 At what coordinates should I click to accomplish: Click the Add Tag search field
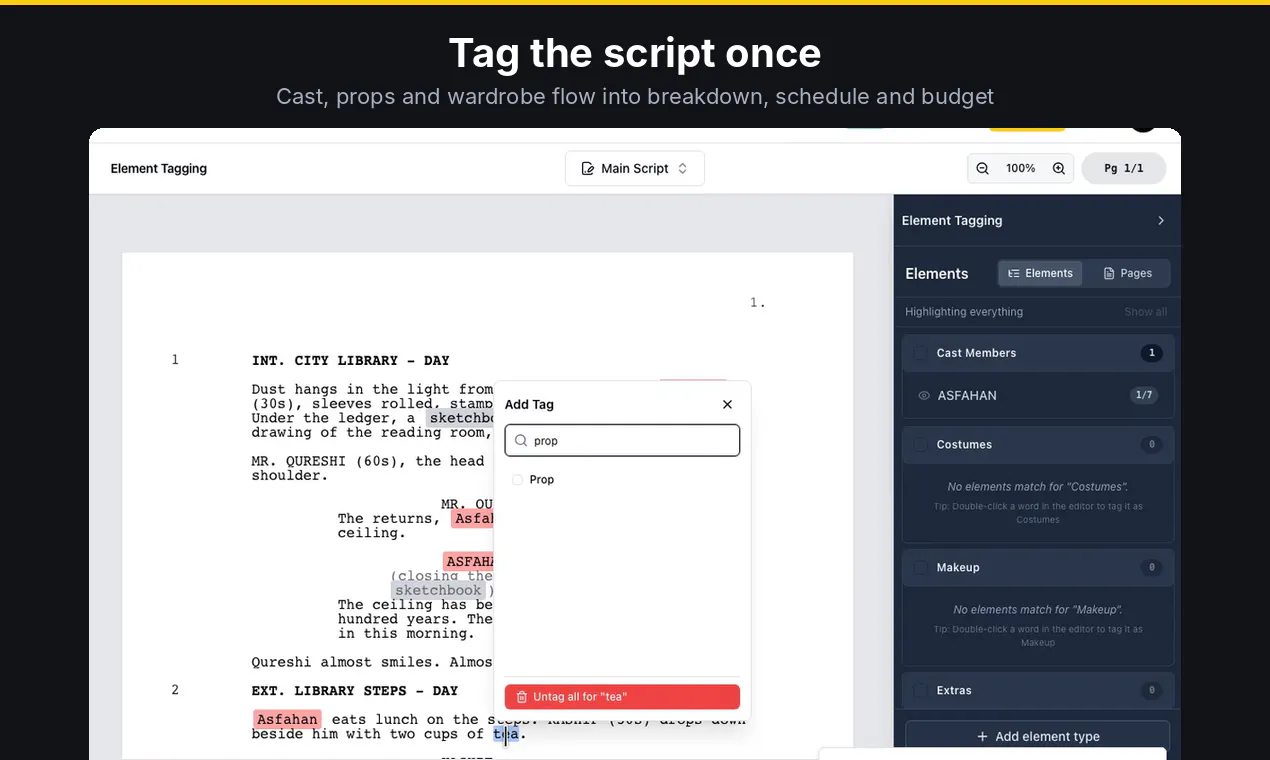[622, 441]
